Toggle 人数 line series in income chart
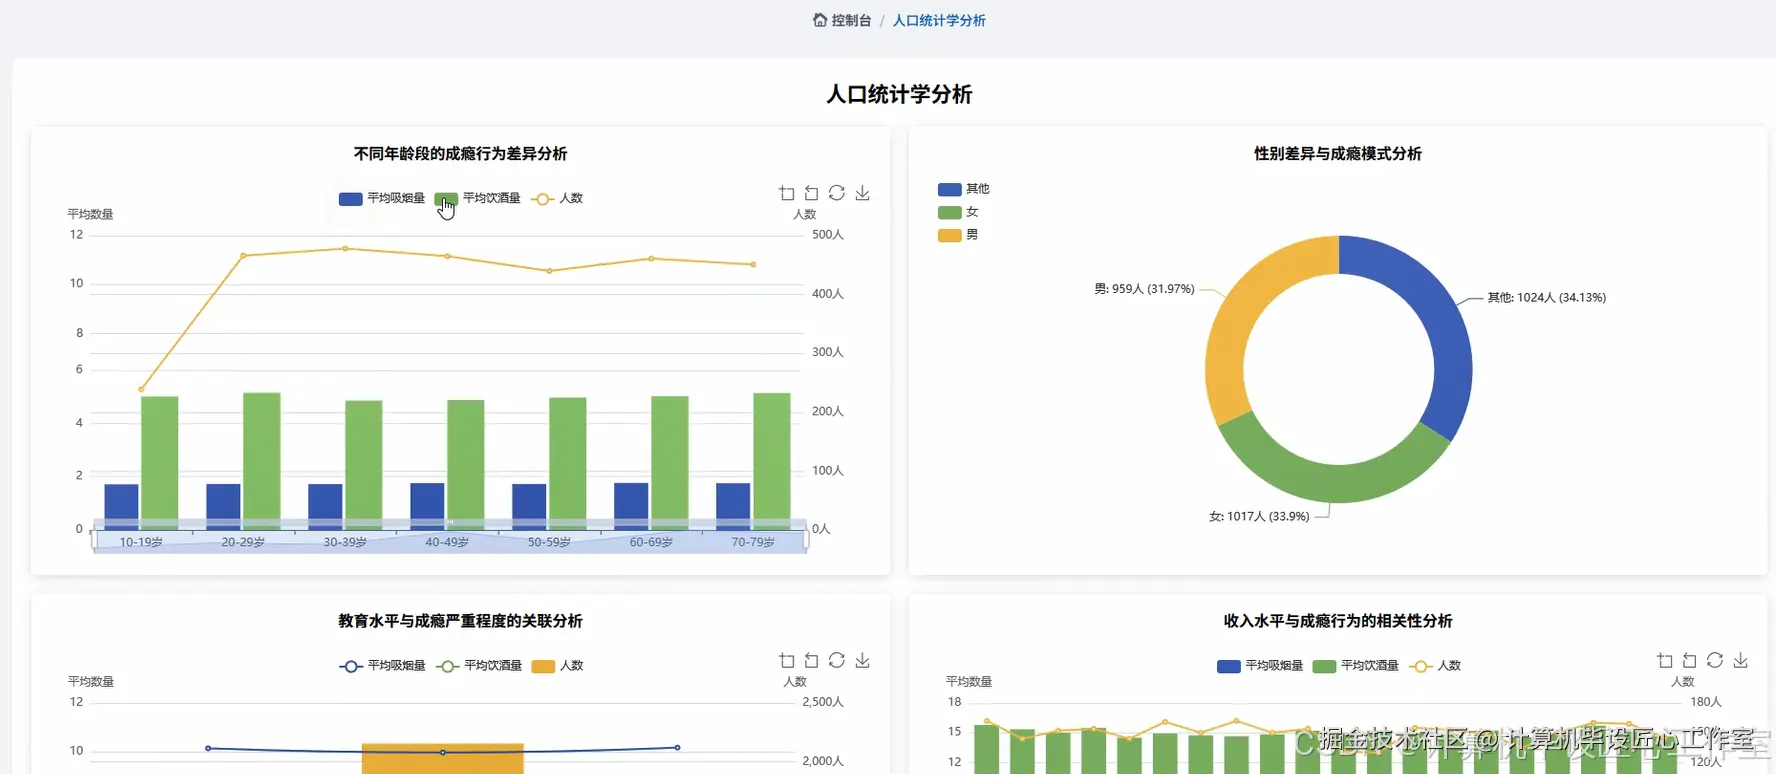Viewport: 1776px width, 774px height. click(1435, 666)
